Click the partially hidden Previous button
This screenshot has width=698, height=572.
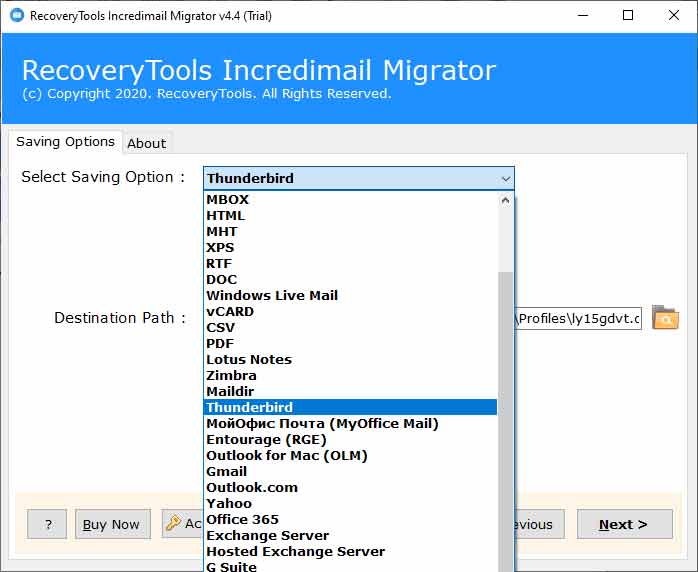(x=540, y=524)
